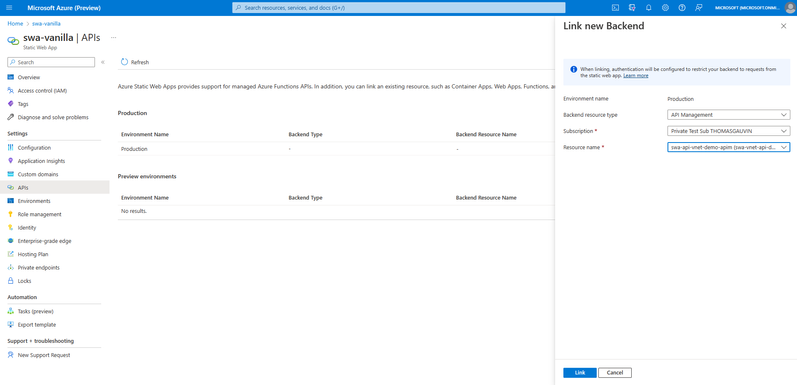Click Backend Resource Name header under Production

pos(486,134)
